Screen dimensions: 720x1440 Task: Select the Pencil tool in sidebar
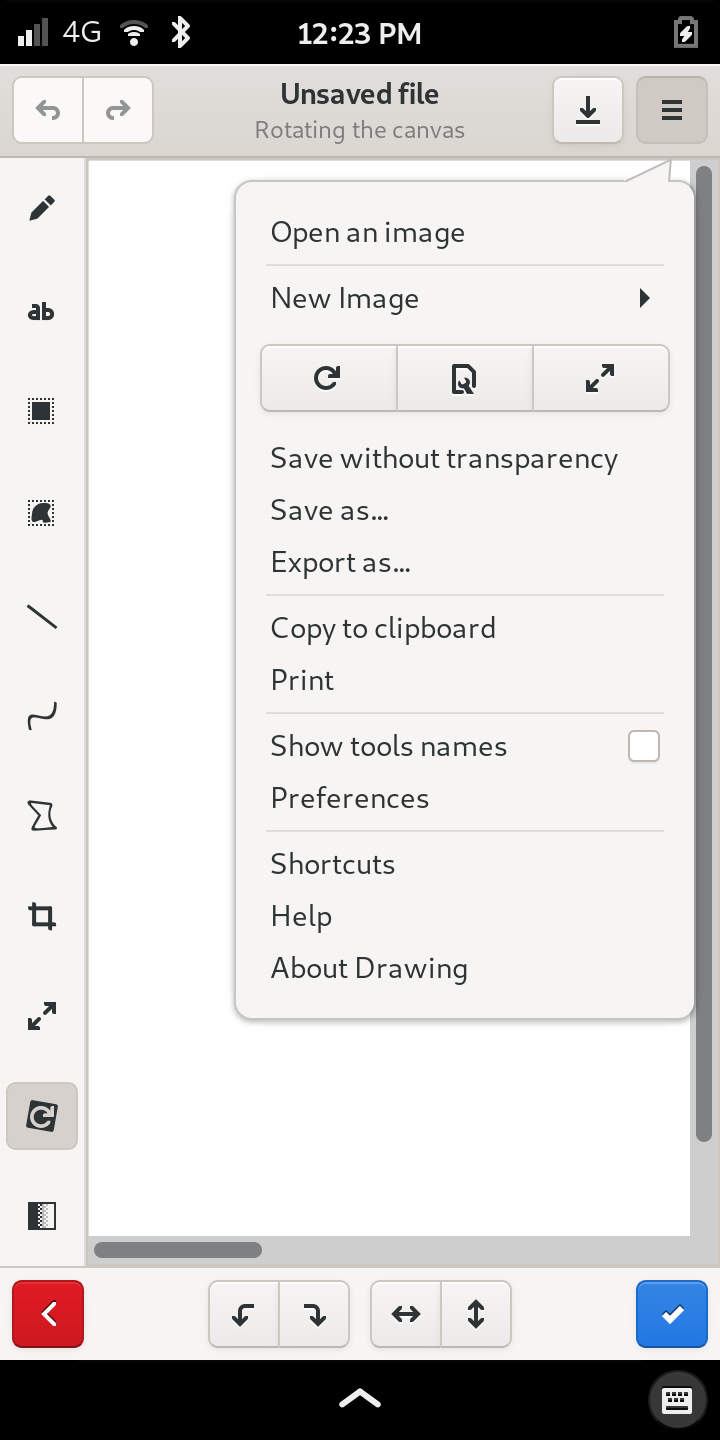click(42, 208)
